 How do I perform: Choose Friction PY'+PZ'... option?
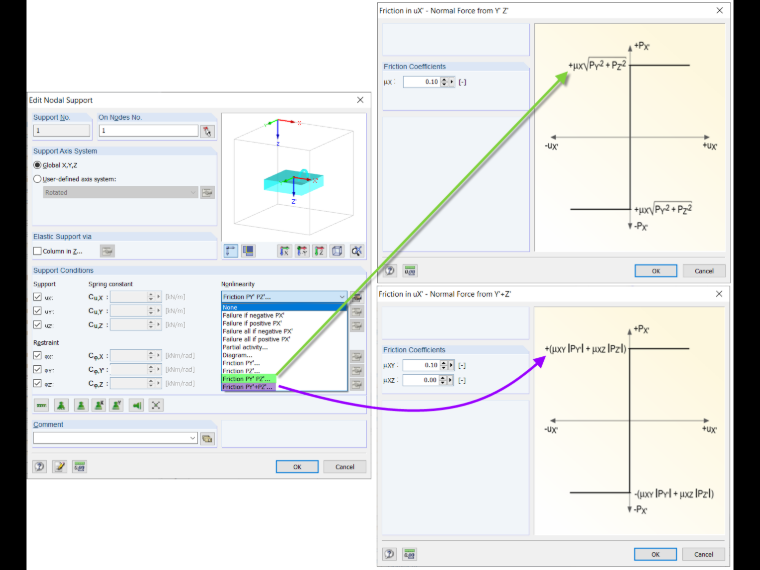(x=284, y=387)
